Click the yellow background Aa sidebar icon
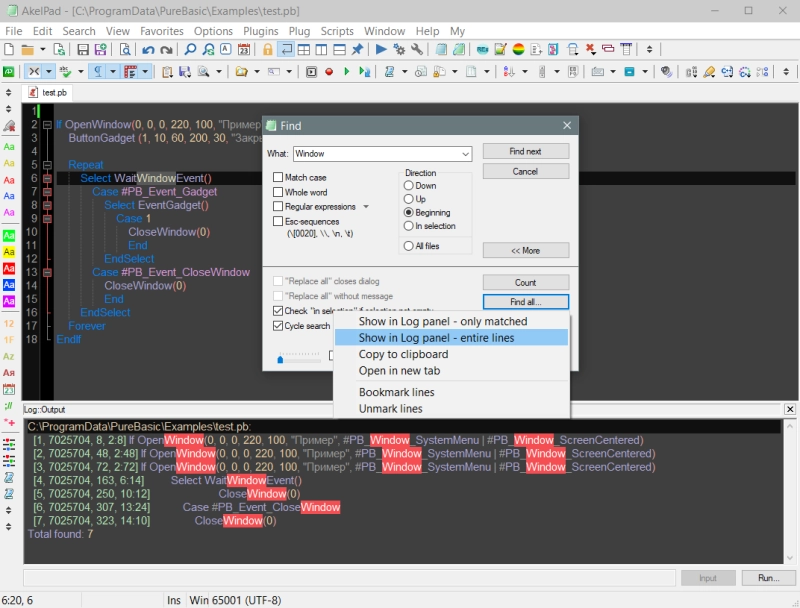800x608 pixels. click(x=9, y=252)
